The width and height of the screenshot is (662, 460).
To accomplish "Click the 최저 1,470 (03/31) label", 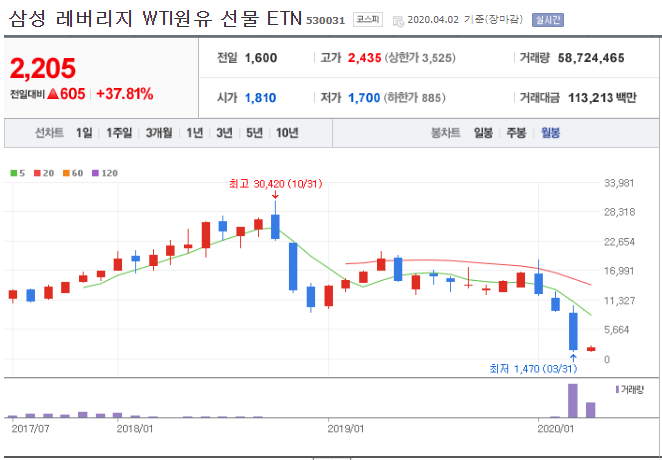I will 533,369.
